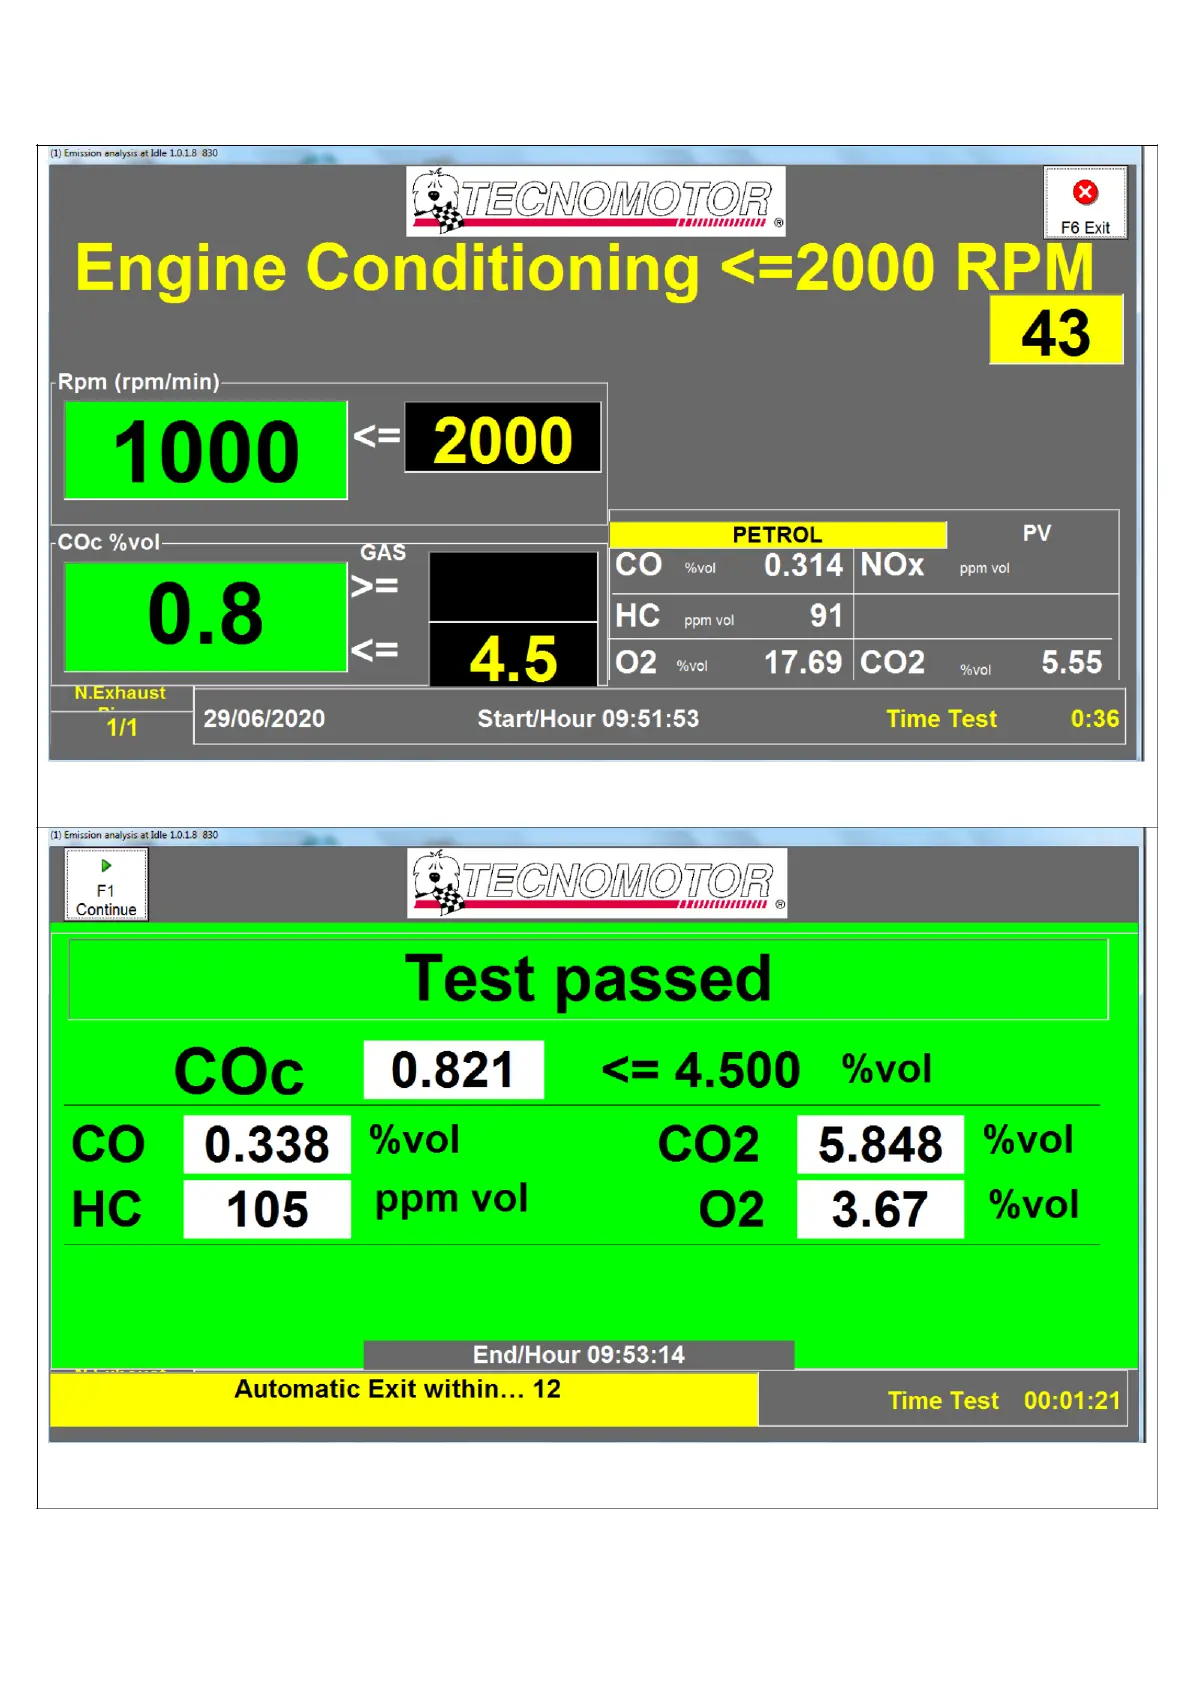This screenshot has width=1190, height=1684.
Task: Click the RPM limit value 2000
Action: click(503, 438)
